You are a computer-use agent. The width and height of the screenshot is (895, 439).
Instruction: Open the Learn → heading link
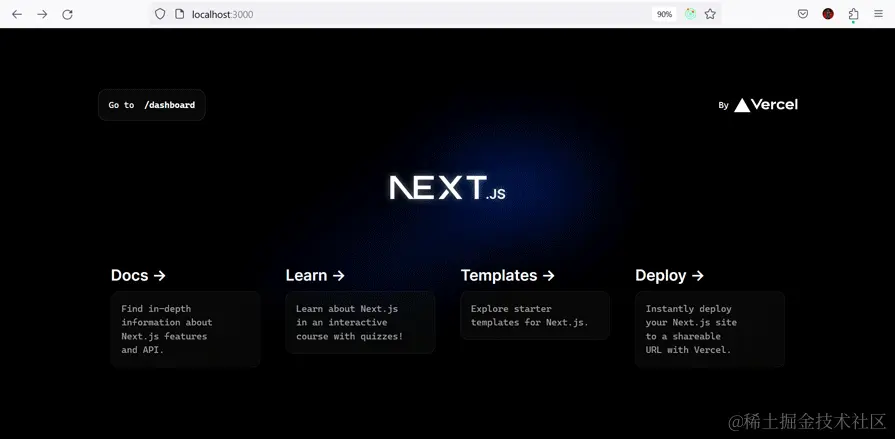[315, 275]
